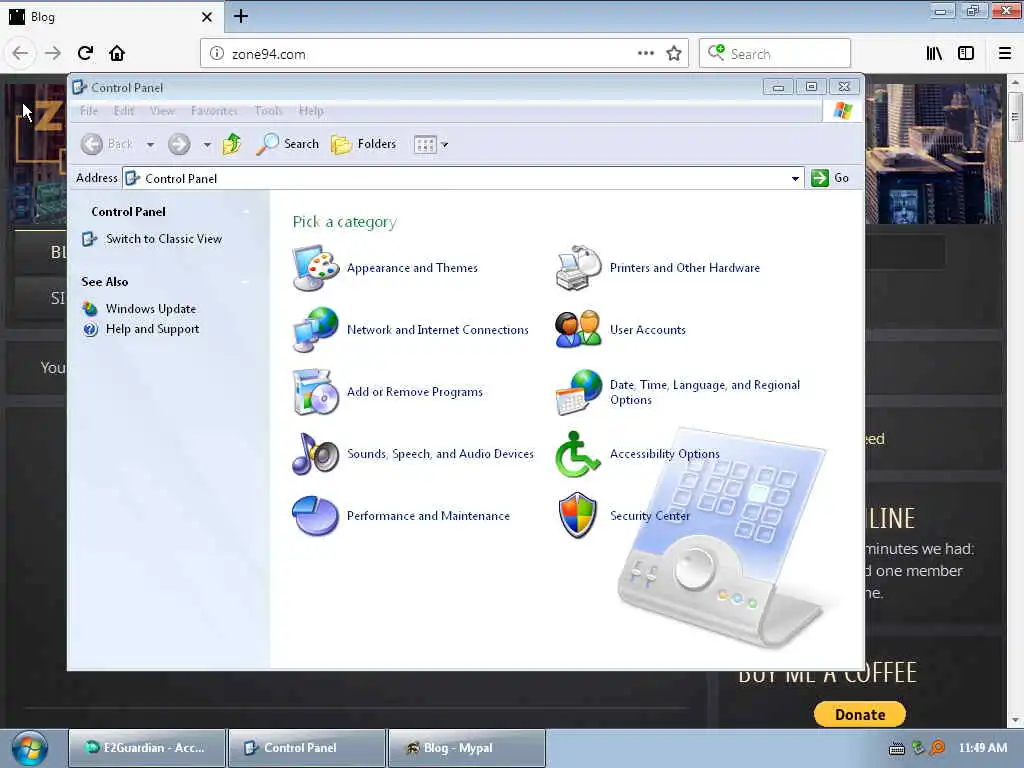Screen dimensions: 1024x768
Task: Collapse the See Also sidebar section
Action: point(246,281)
